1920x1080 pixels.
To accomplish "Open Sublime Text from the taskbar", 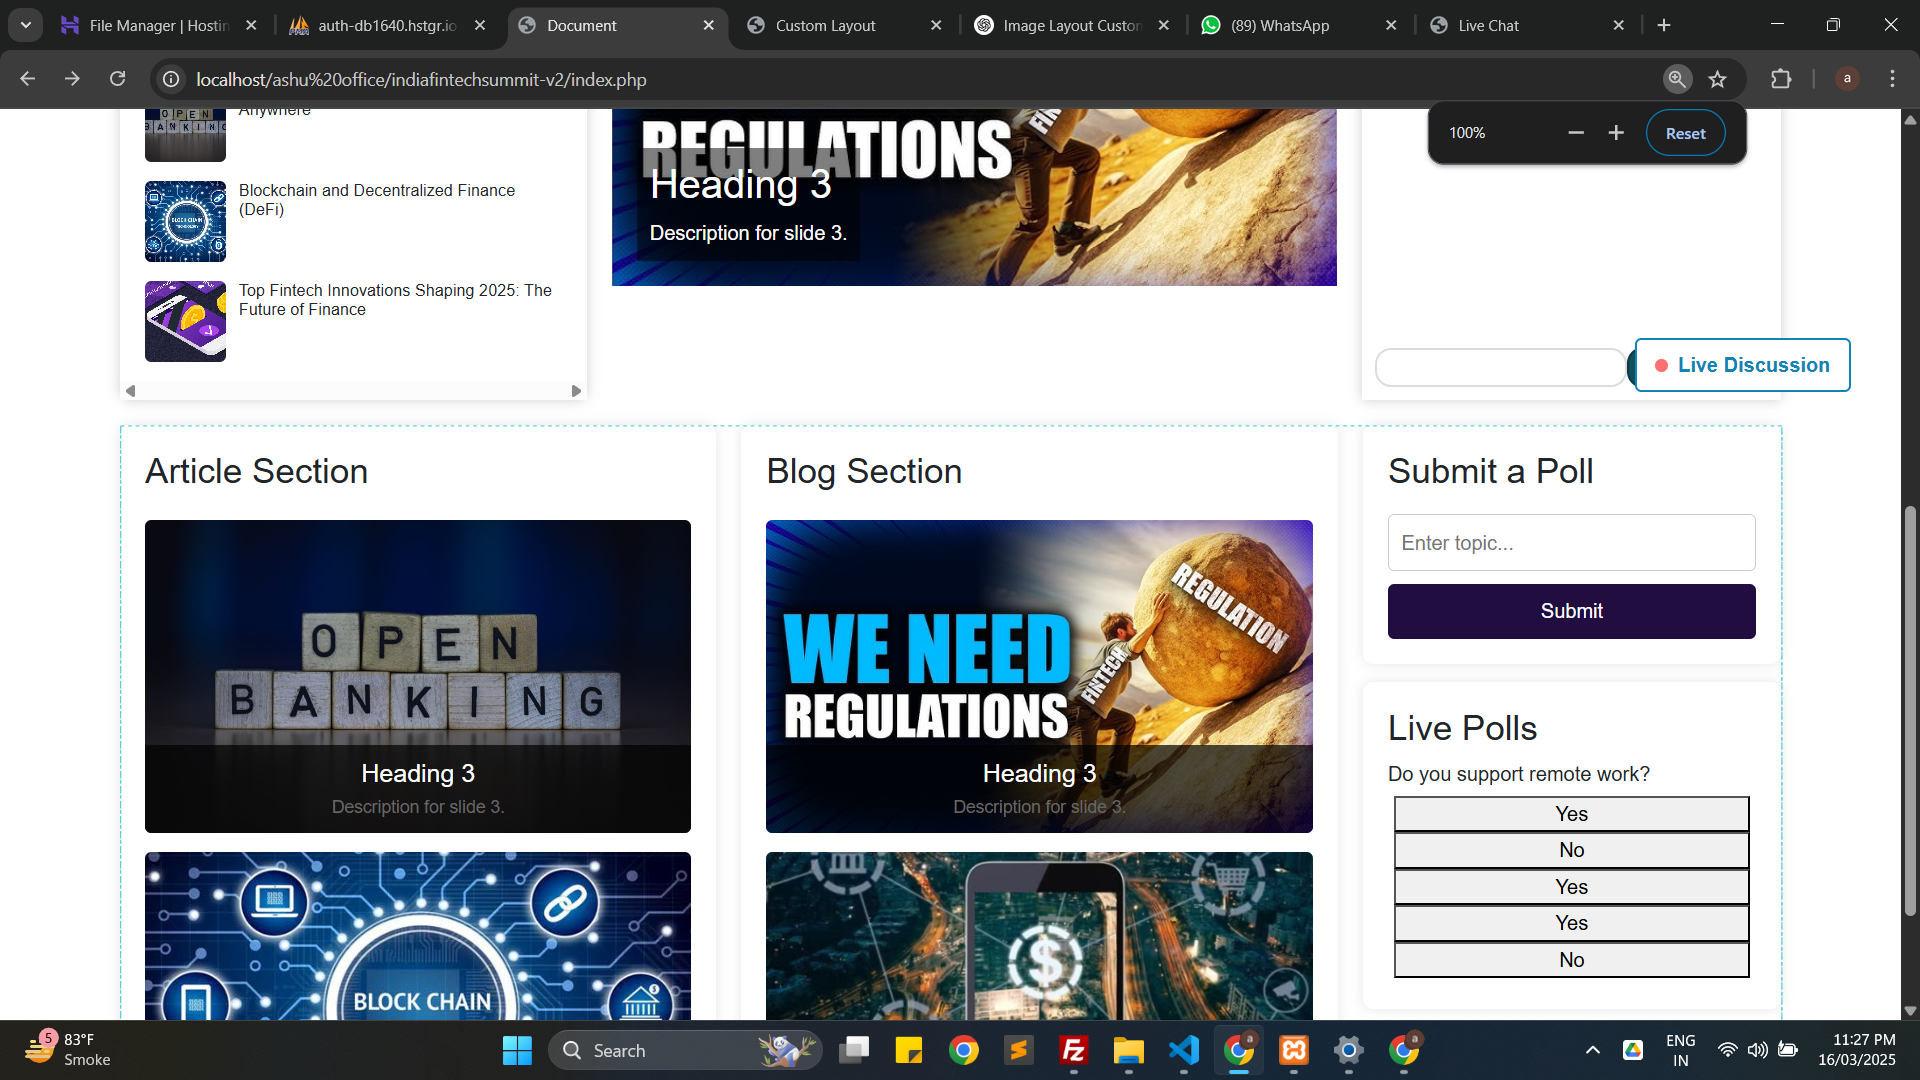I will [1019, 1050].
